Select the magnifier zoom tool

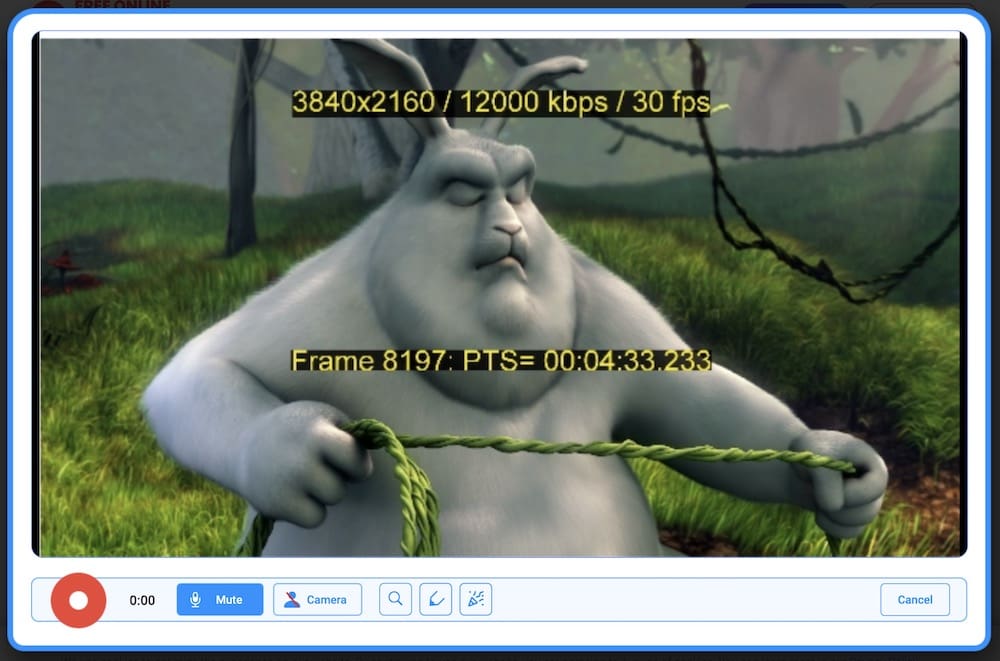click(395, 600)
